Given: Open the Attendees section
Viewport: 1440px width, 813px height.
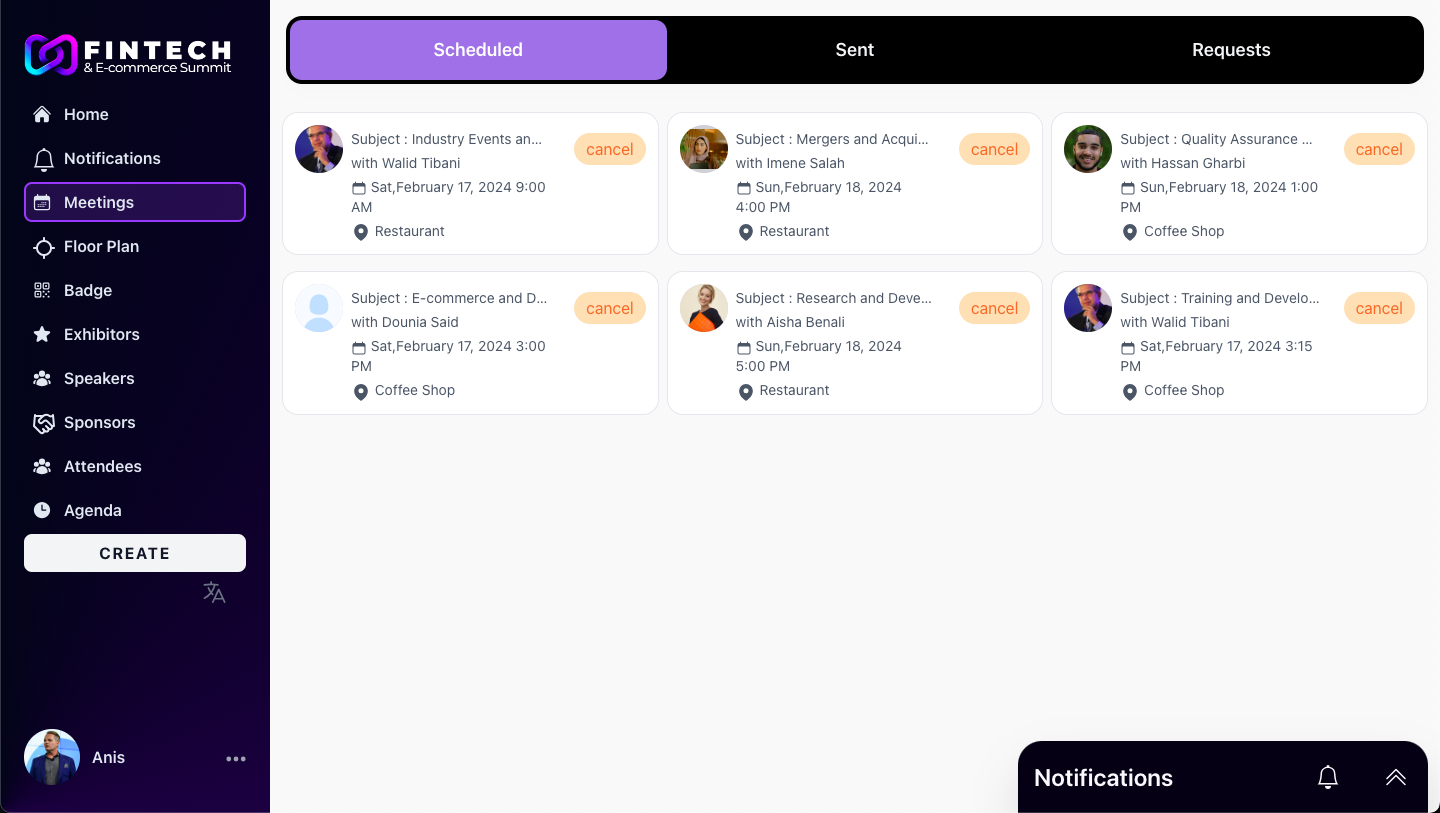Looking at the screenshot, I should [102, 466].
